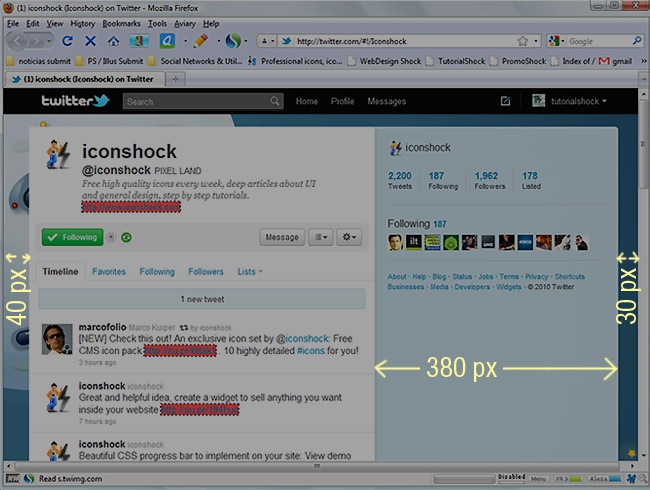Screen dimensions: 650x490
Task: Click the Twitter bird logo
Action: tap(101, 101)
